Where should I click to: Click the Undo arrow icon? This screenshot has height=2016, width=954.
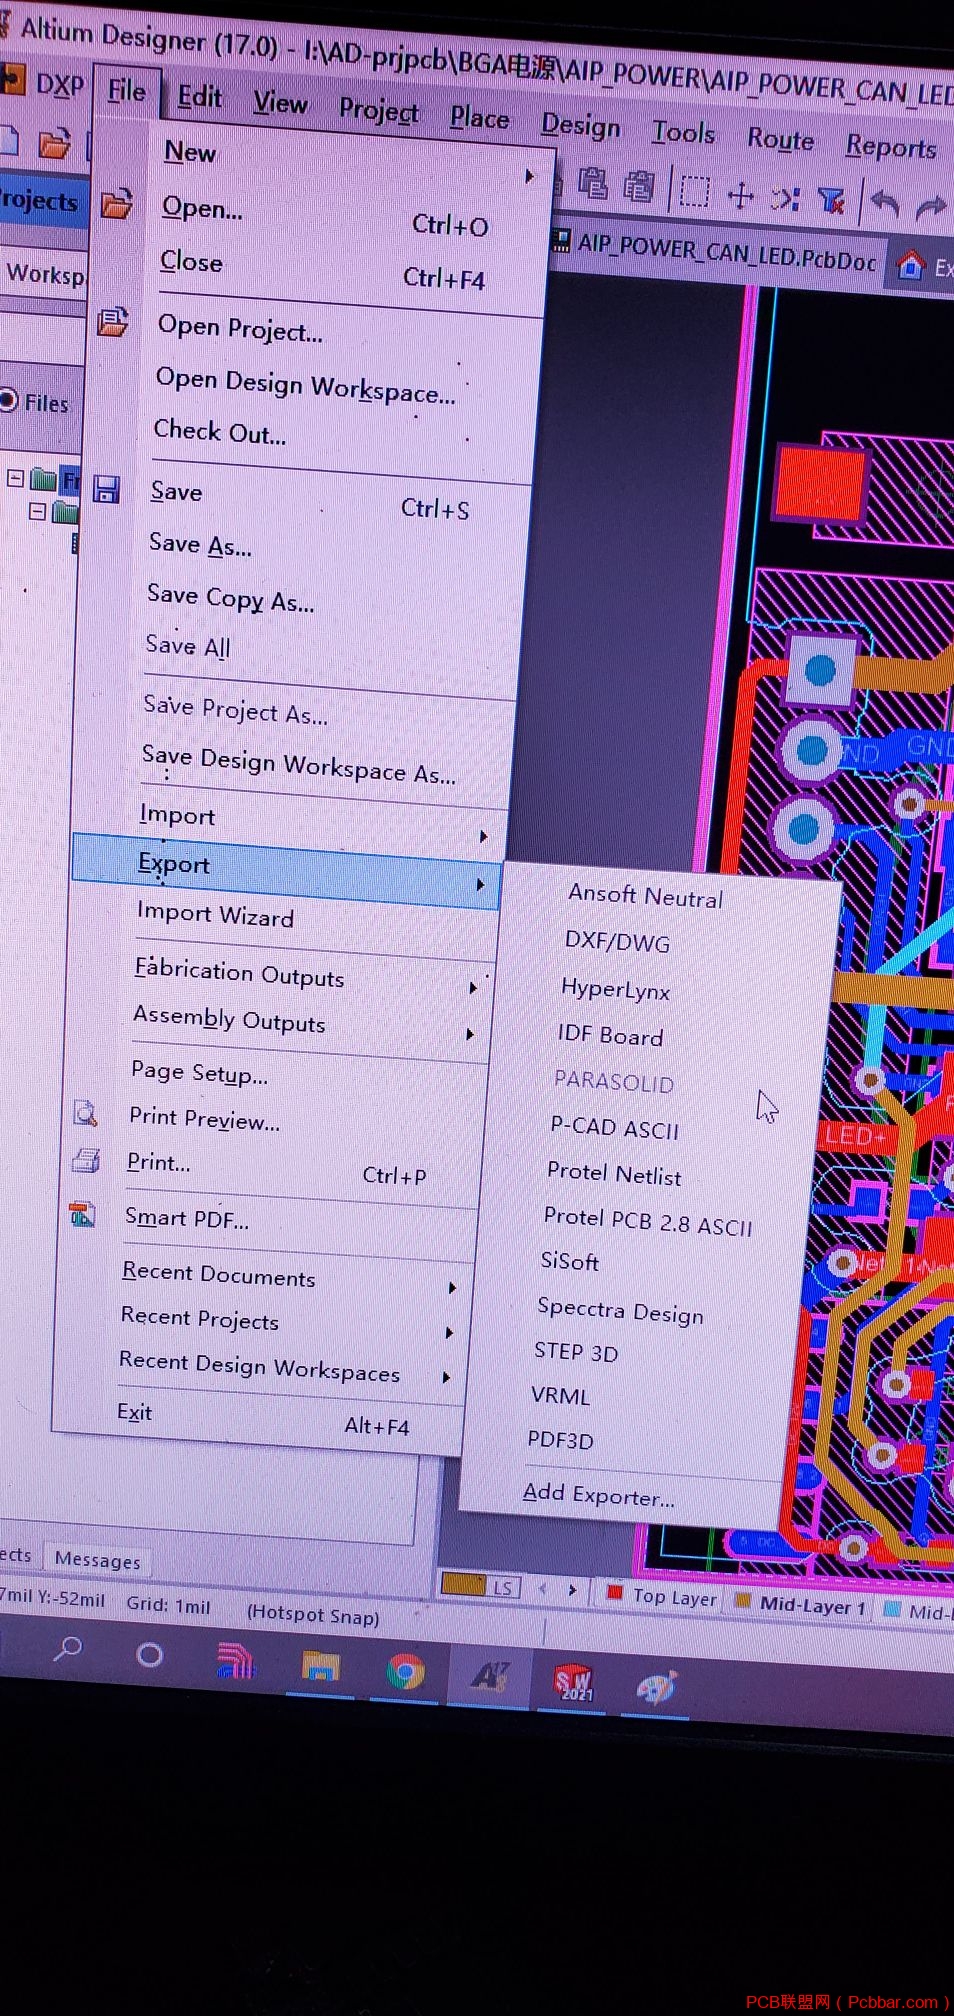[885, 205]
